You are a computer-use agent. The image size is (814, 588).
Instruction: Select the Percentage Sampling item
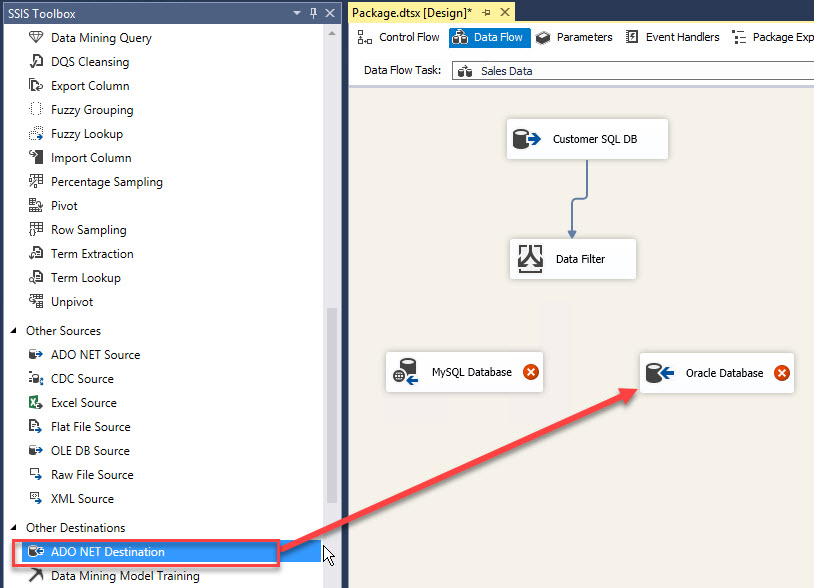tap(106, 182)
